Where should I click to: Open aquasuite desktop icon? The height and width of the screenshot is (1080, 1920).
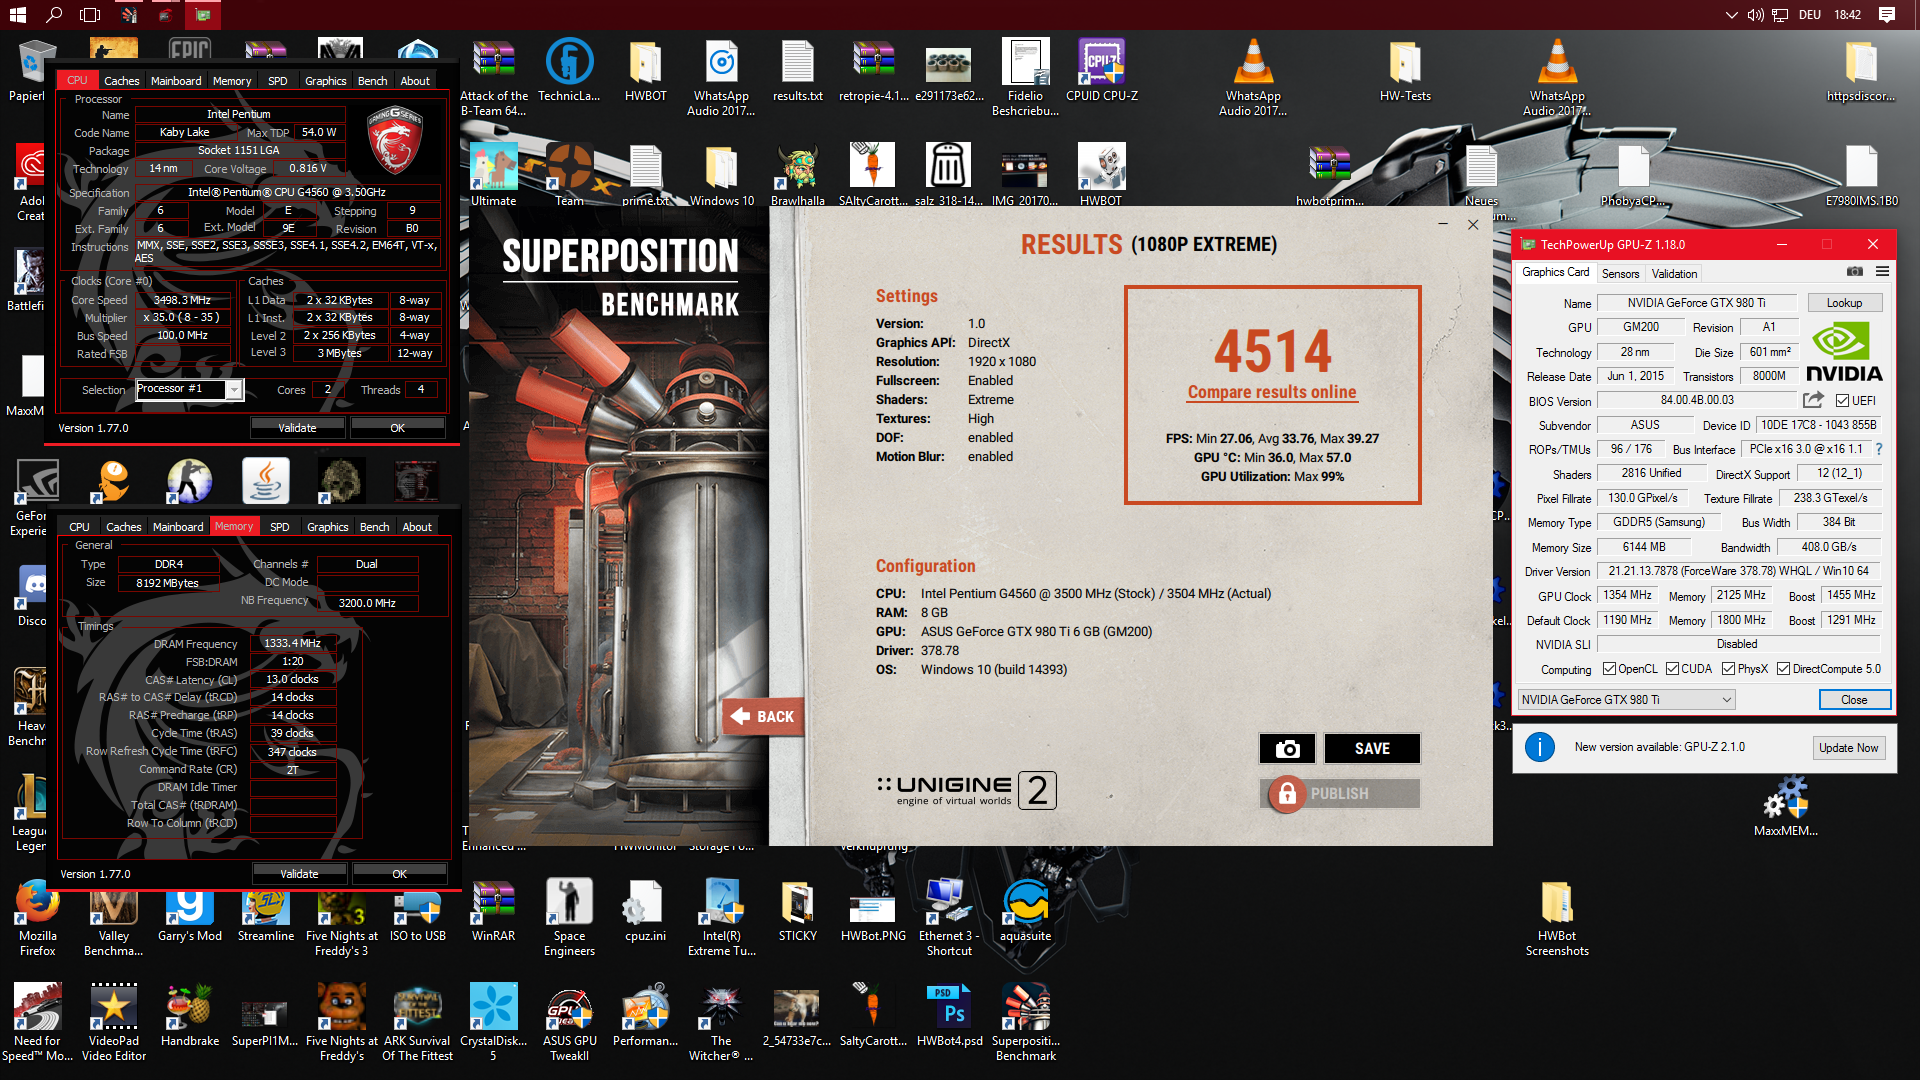tap(1025, 912)
